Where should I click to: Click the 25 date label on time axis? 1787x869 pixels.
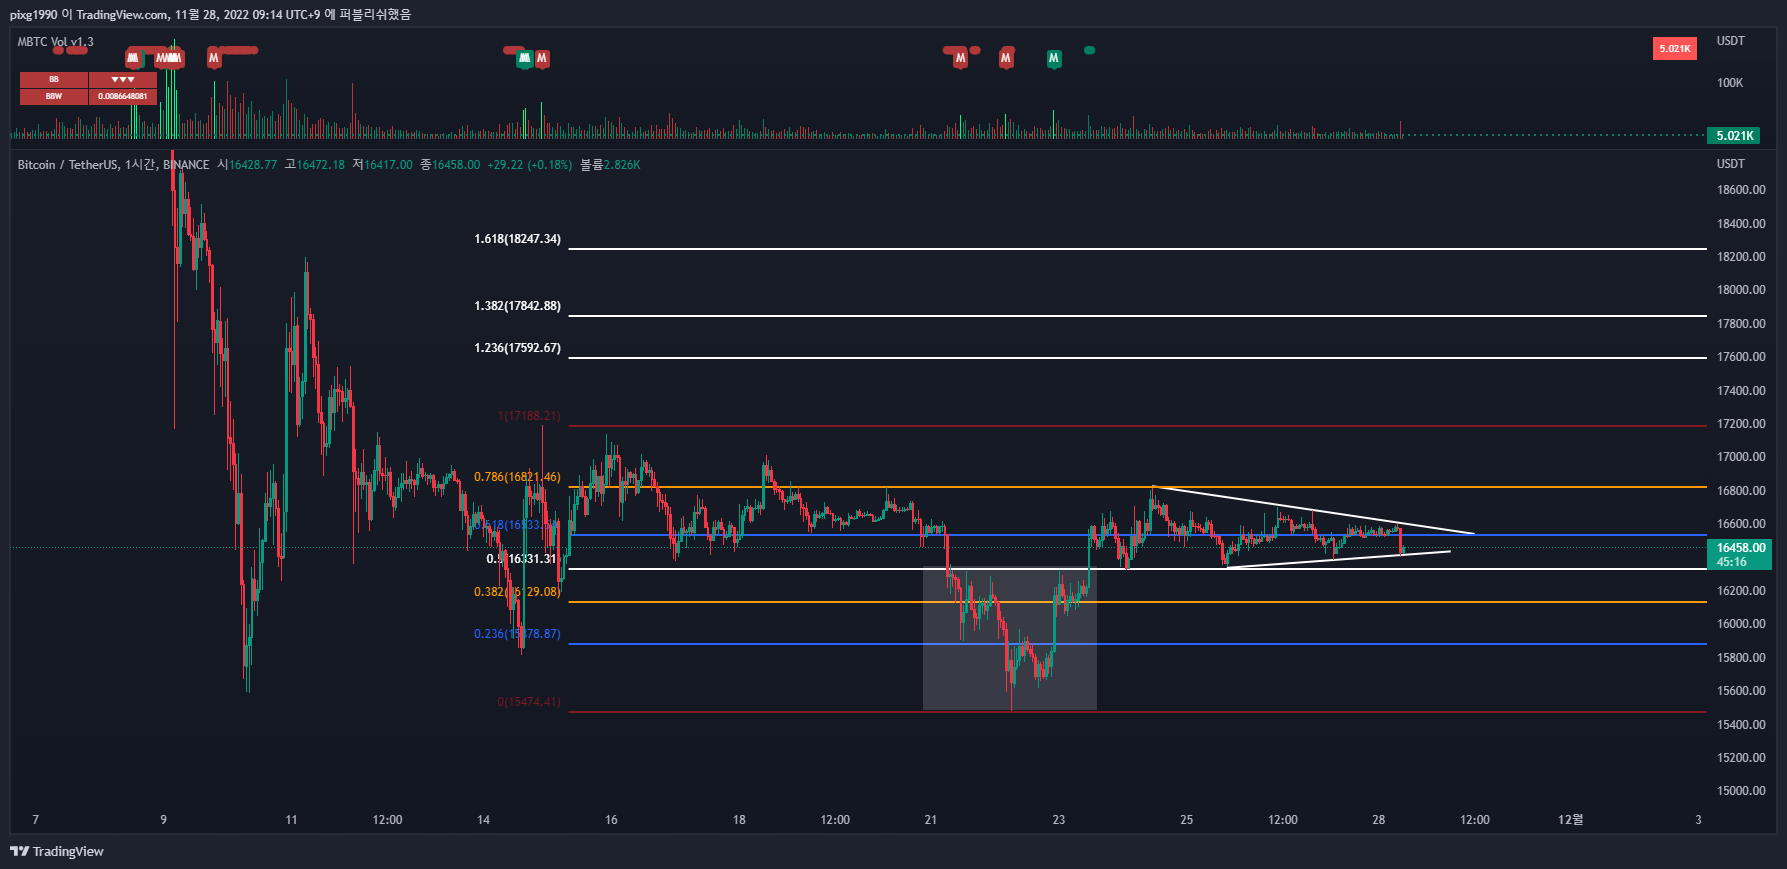tap(1187, 820)
